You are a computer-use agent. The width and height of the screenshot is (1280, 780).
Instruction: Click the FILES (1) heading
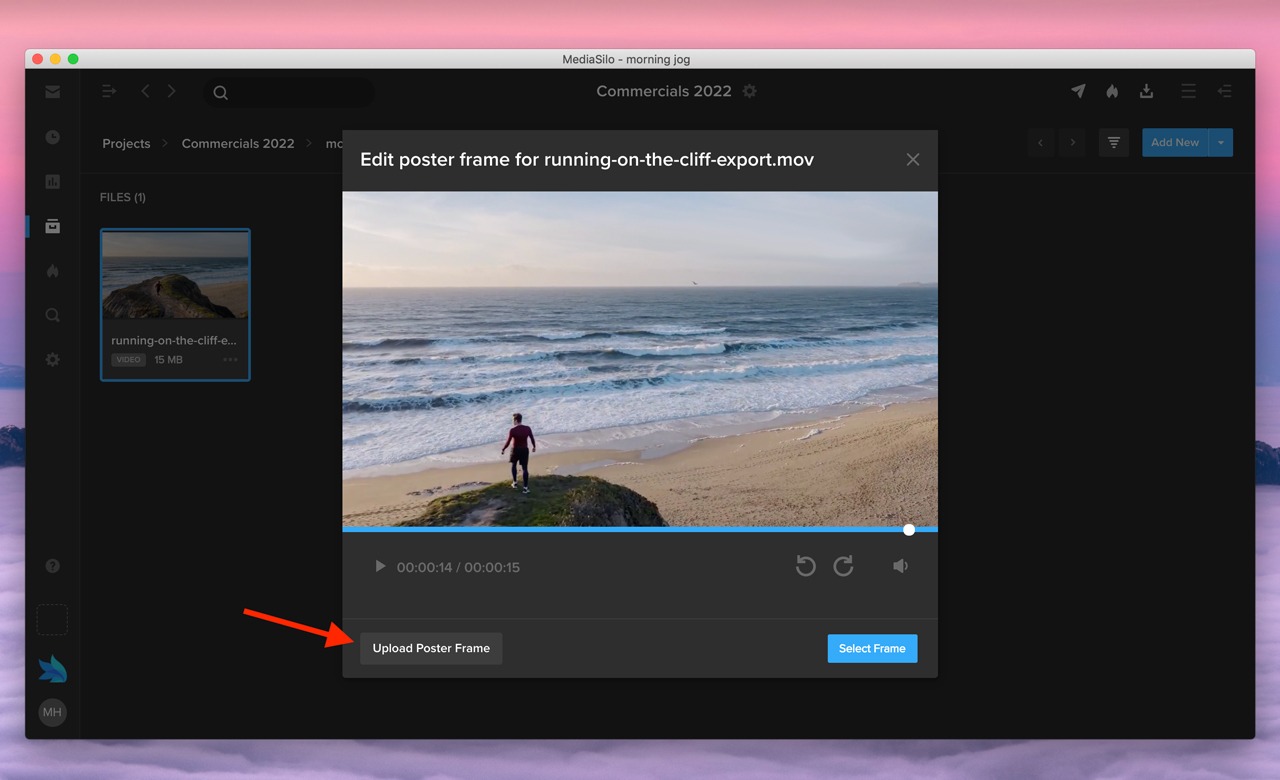click(x=123, y=197)
